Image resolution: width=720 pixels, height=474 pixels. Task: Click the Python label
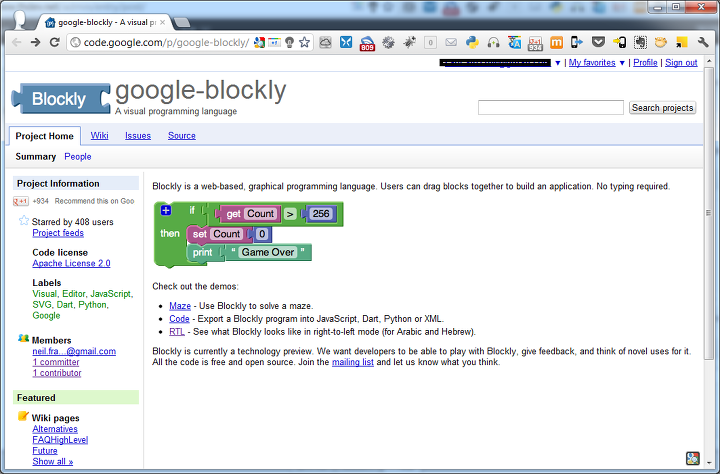tap(92, 305)
